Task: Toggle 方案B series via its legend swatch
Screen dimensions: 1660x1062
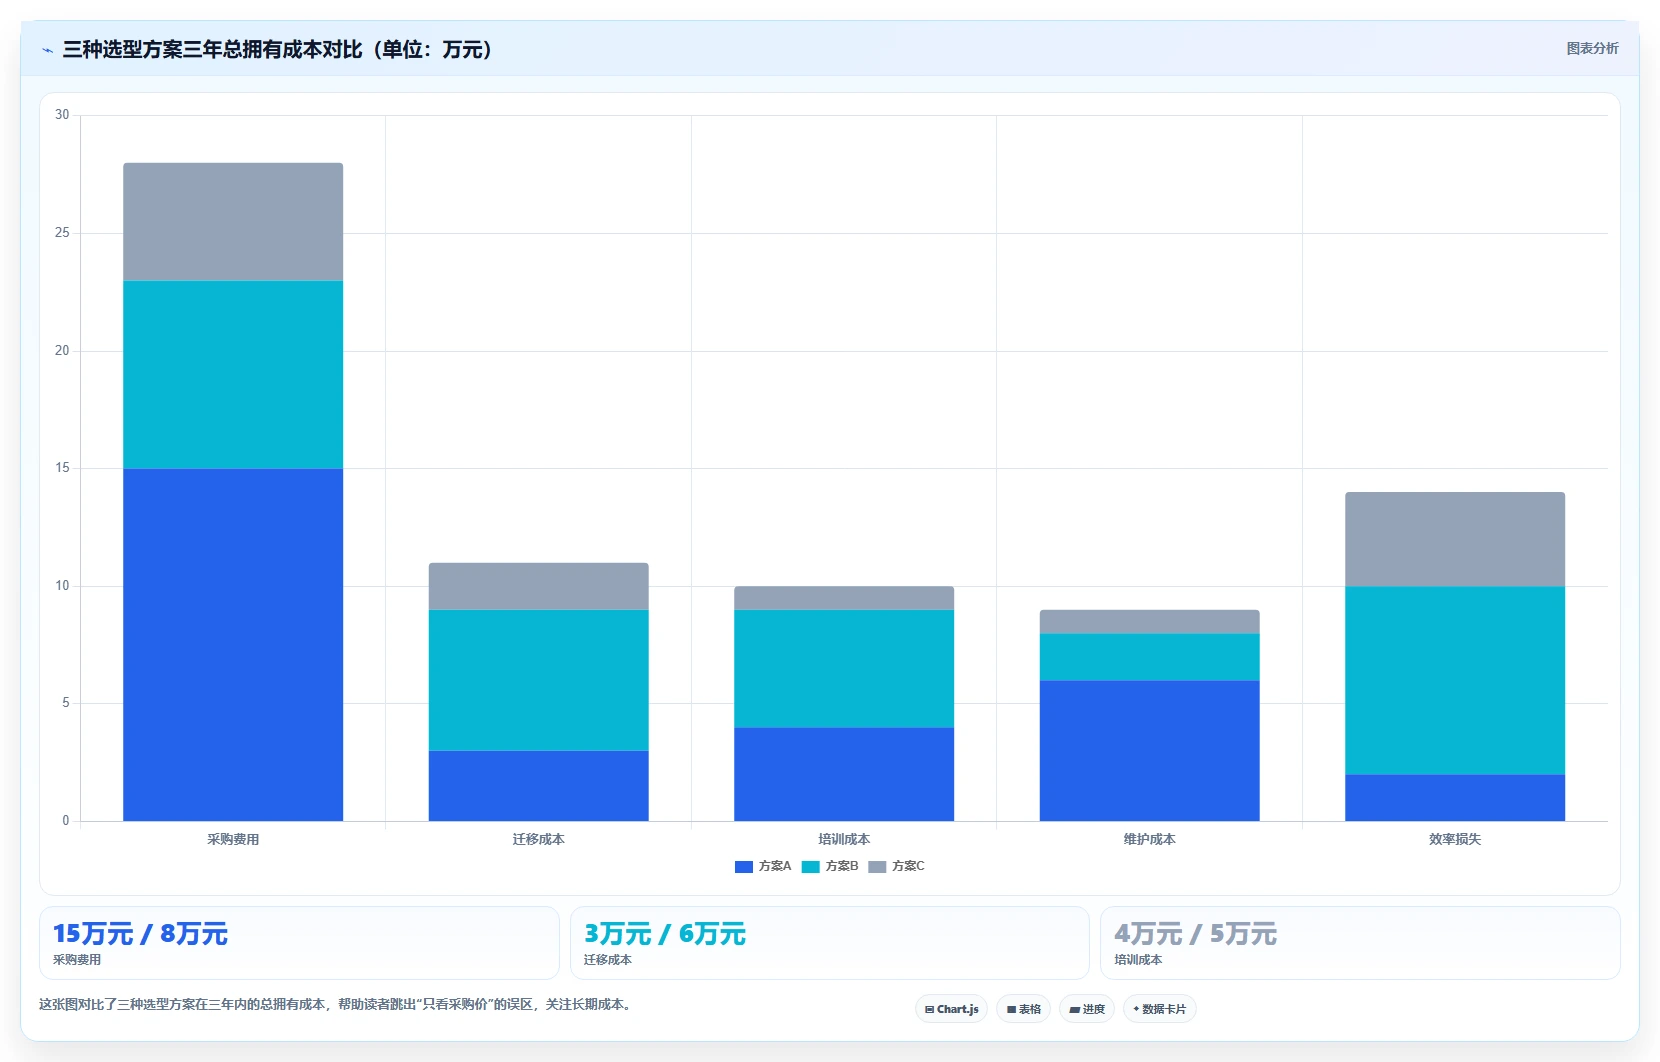Action: 810,866
